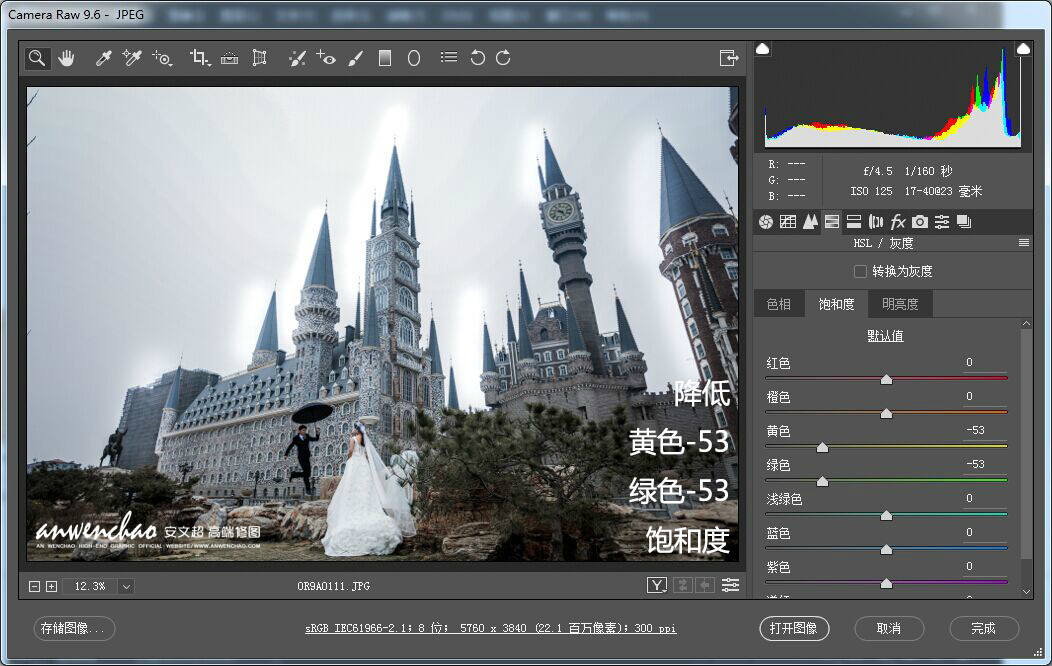Switch to the 饱和度 tab

(x=837, y=304)
